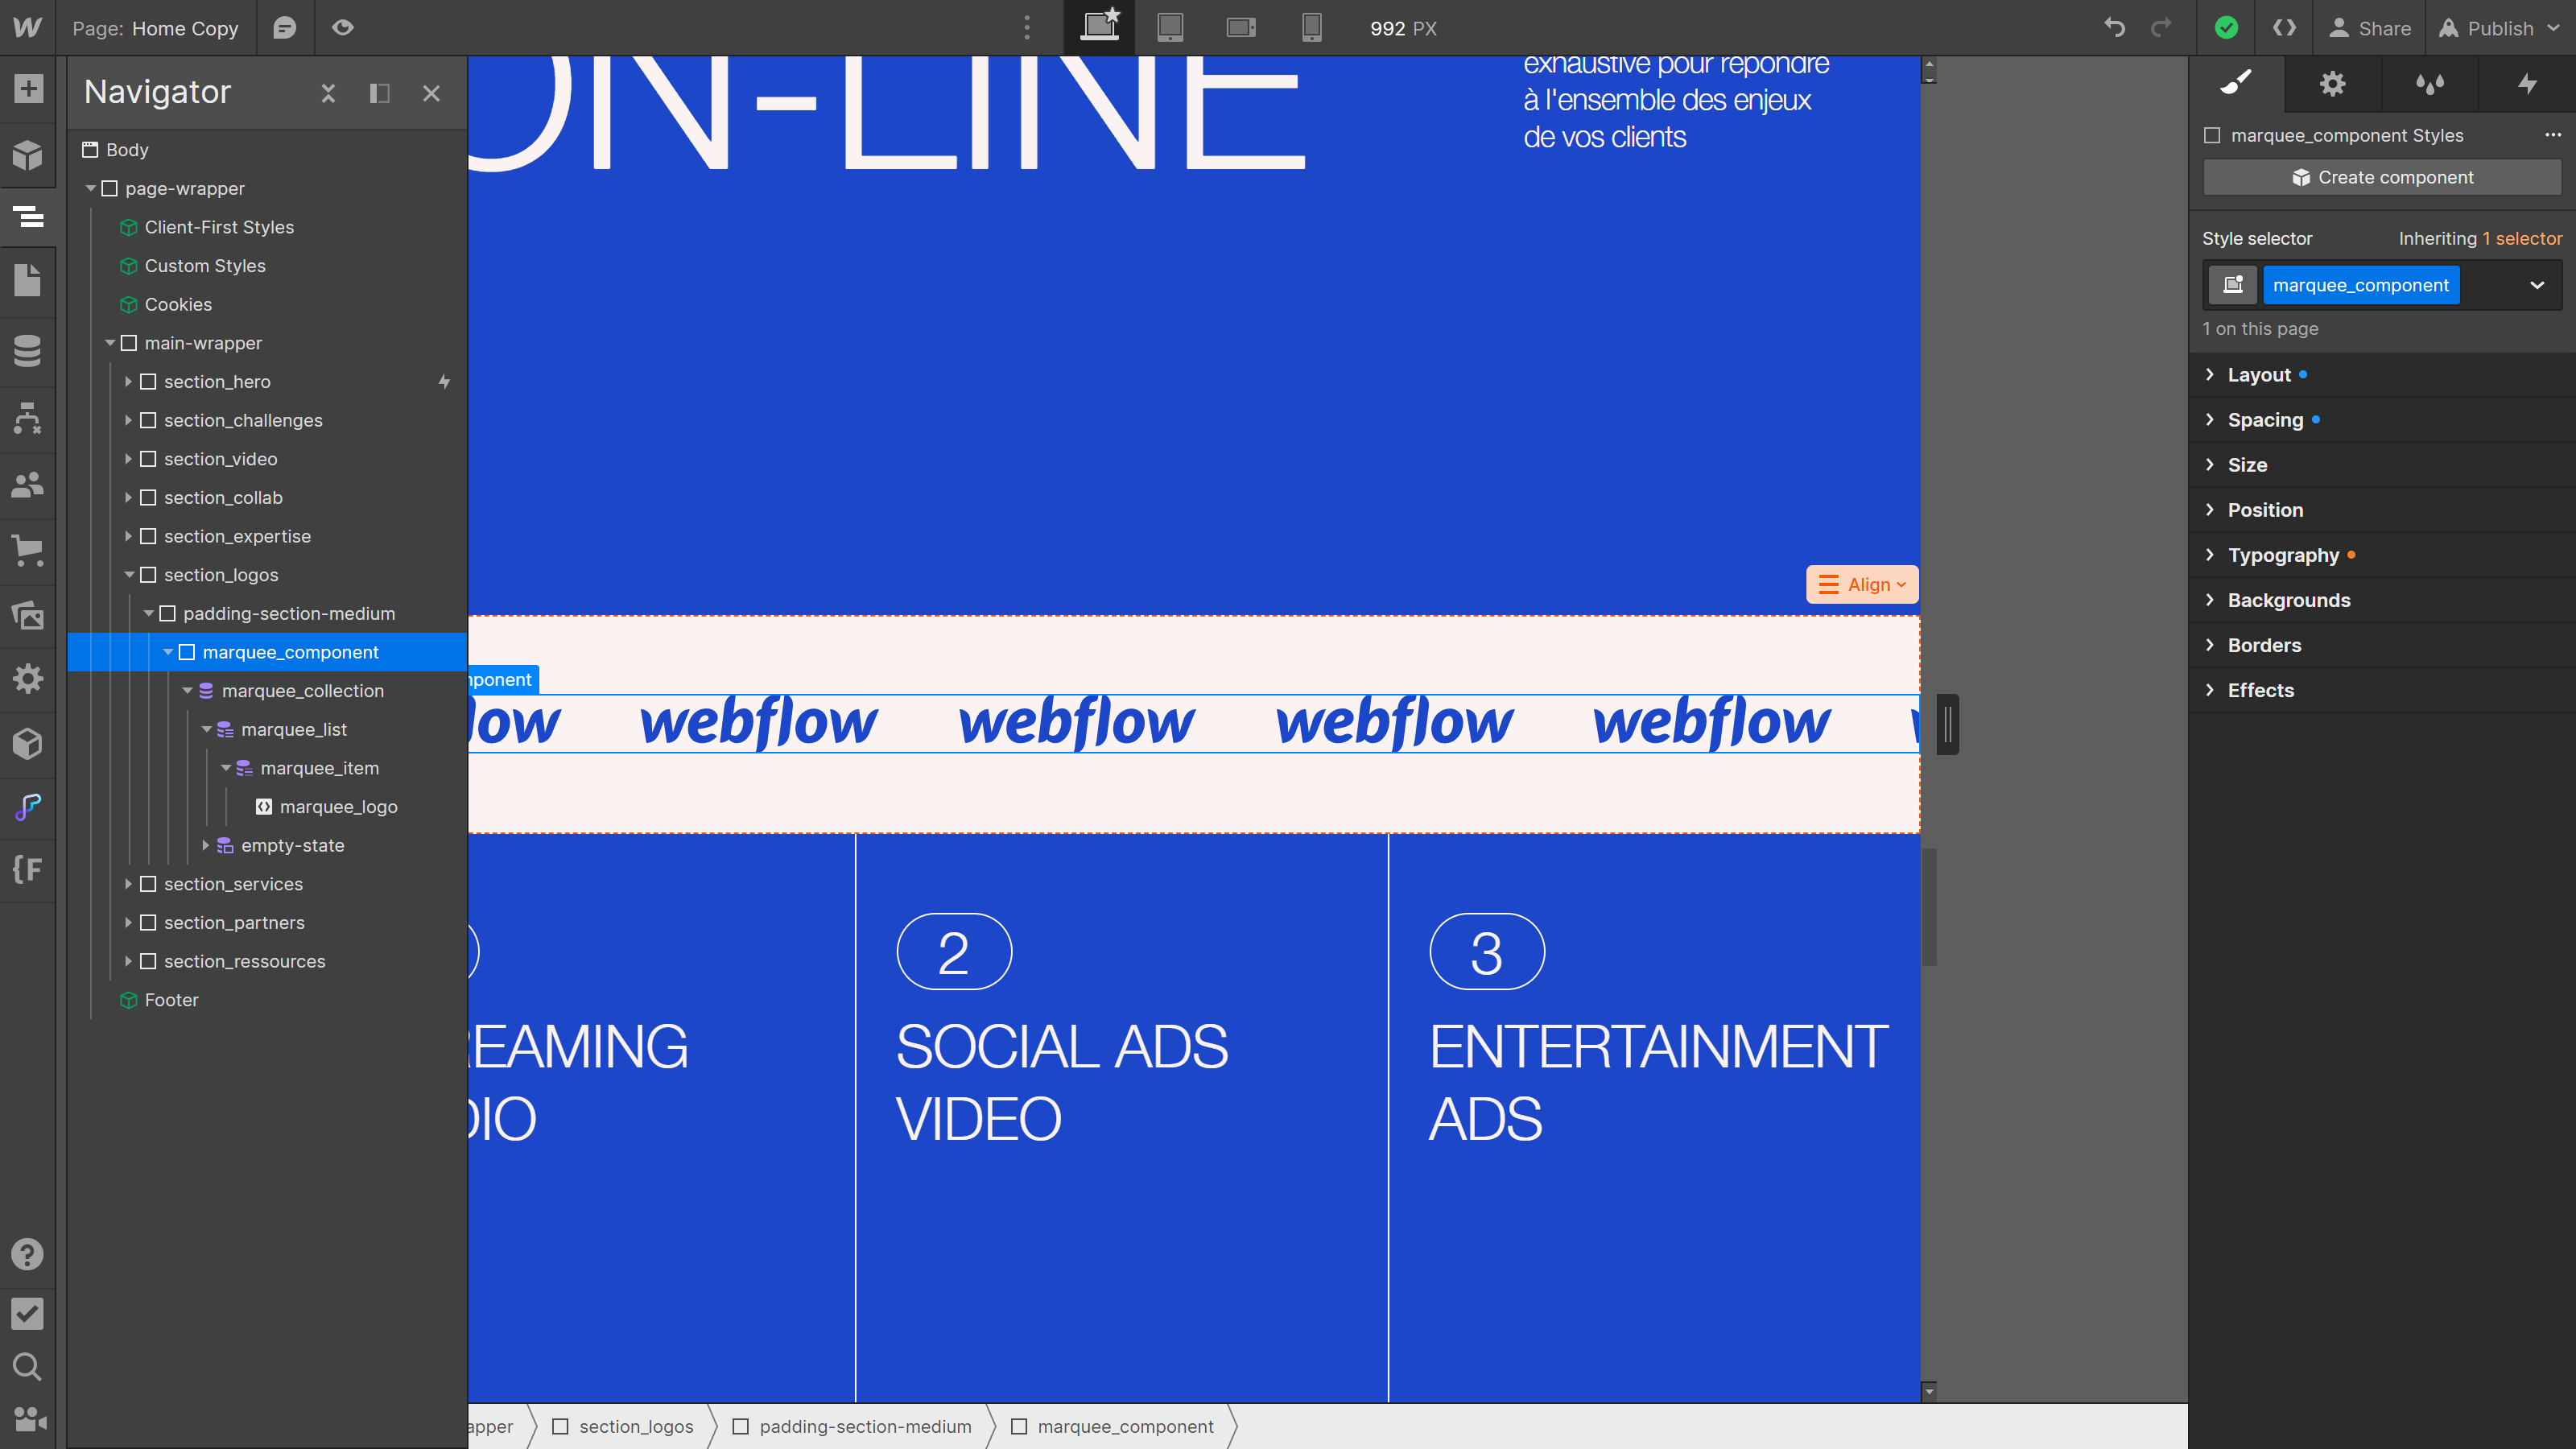Image resolution: width=2576 pixels, height=1449 pixels.
Task: Open the Ecommerce cart panel
Action: [x=27, y=550]
